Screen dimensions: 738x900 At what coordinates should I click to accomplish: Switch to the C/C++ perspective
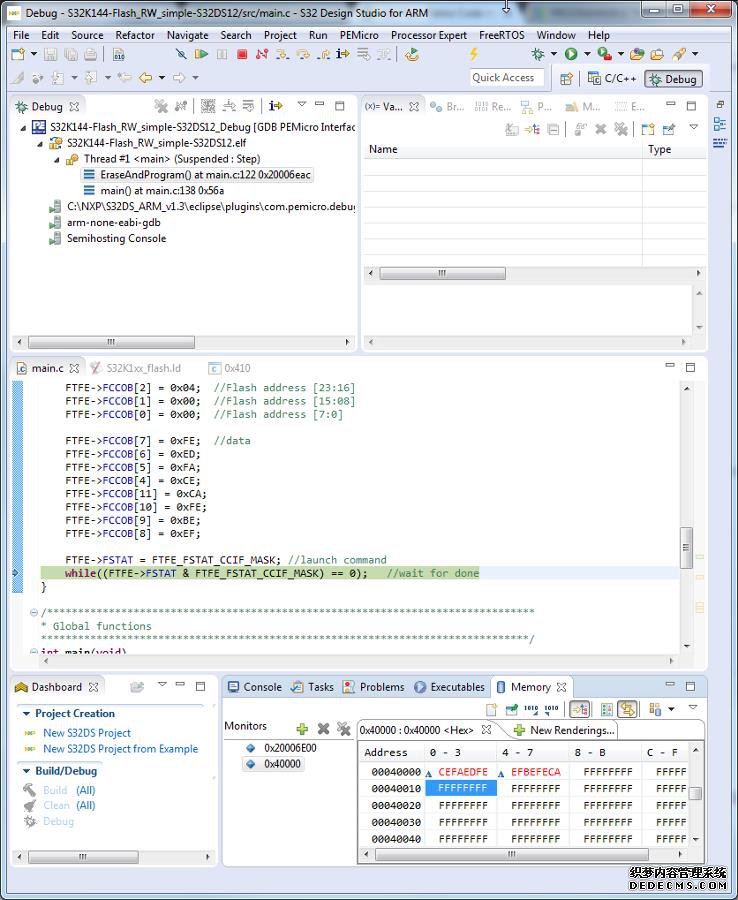(x=612, y=79)
